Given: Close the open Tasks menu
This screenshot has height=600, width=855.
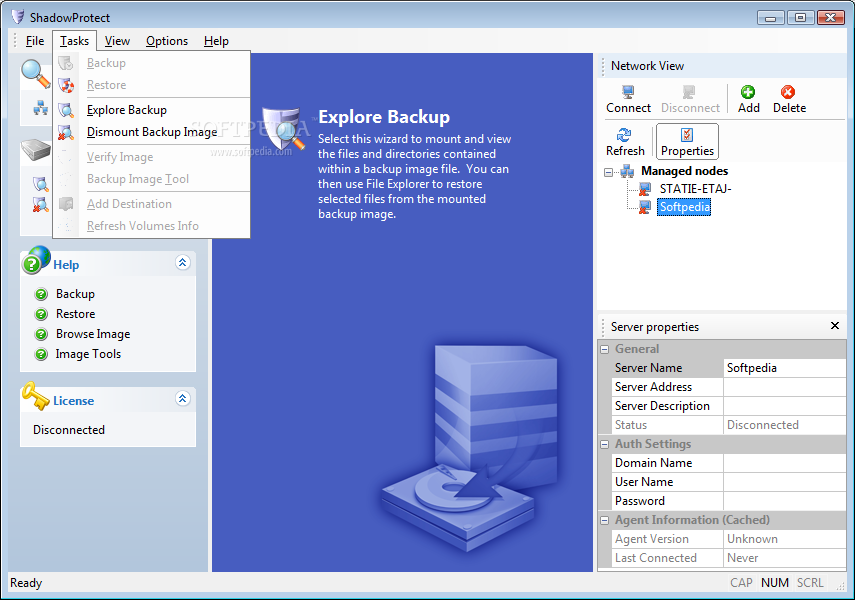Looking at the screenshot, I should coord(74,41).
